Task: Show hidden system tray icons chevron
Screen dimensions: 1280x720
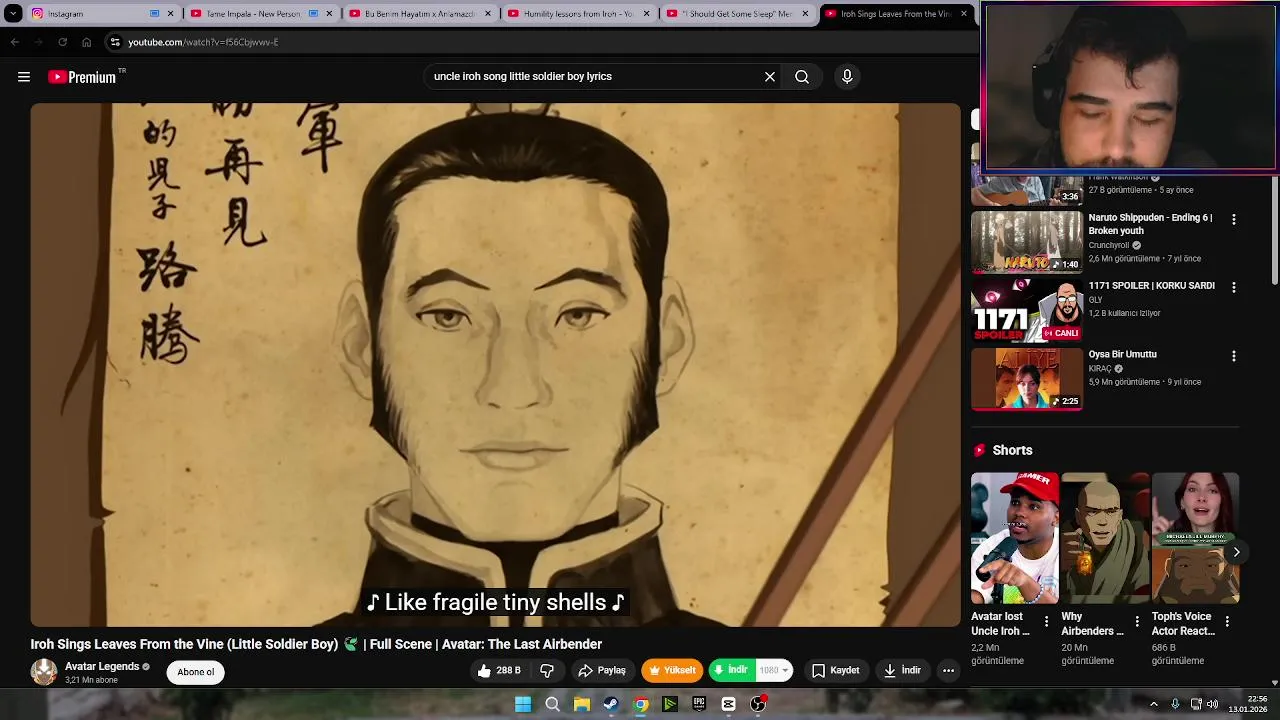Action: pos(1153,705)
